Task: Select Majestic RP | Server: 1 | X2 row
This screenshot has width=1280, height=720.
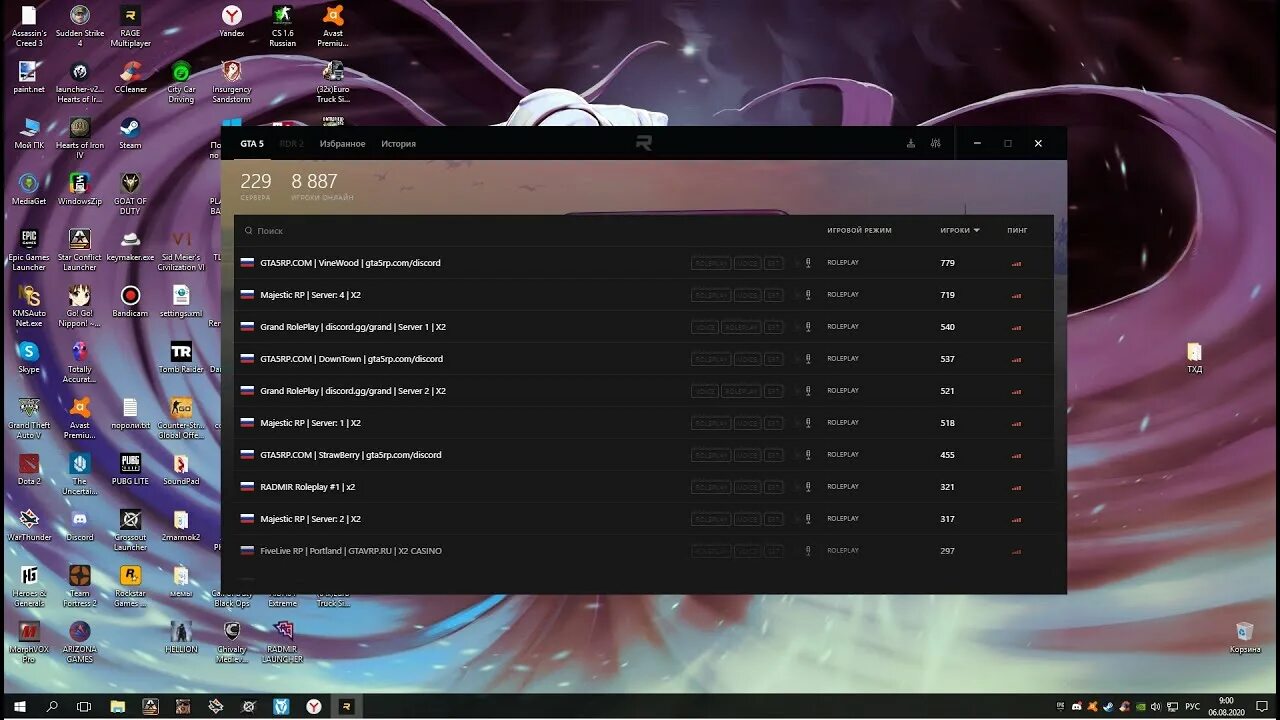Action: [x=644, y=423]
